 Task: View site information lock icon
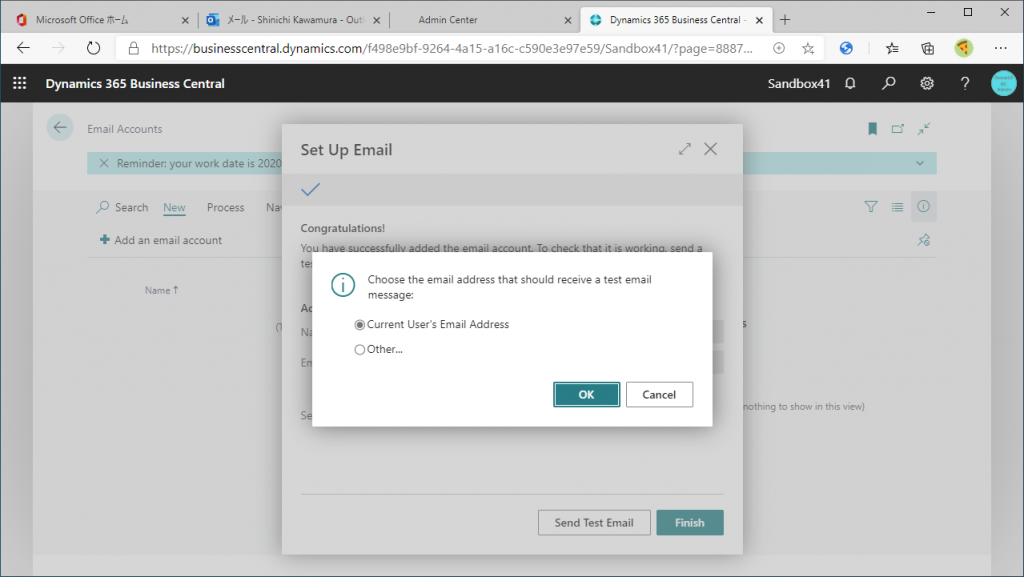tap(133, 48)
